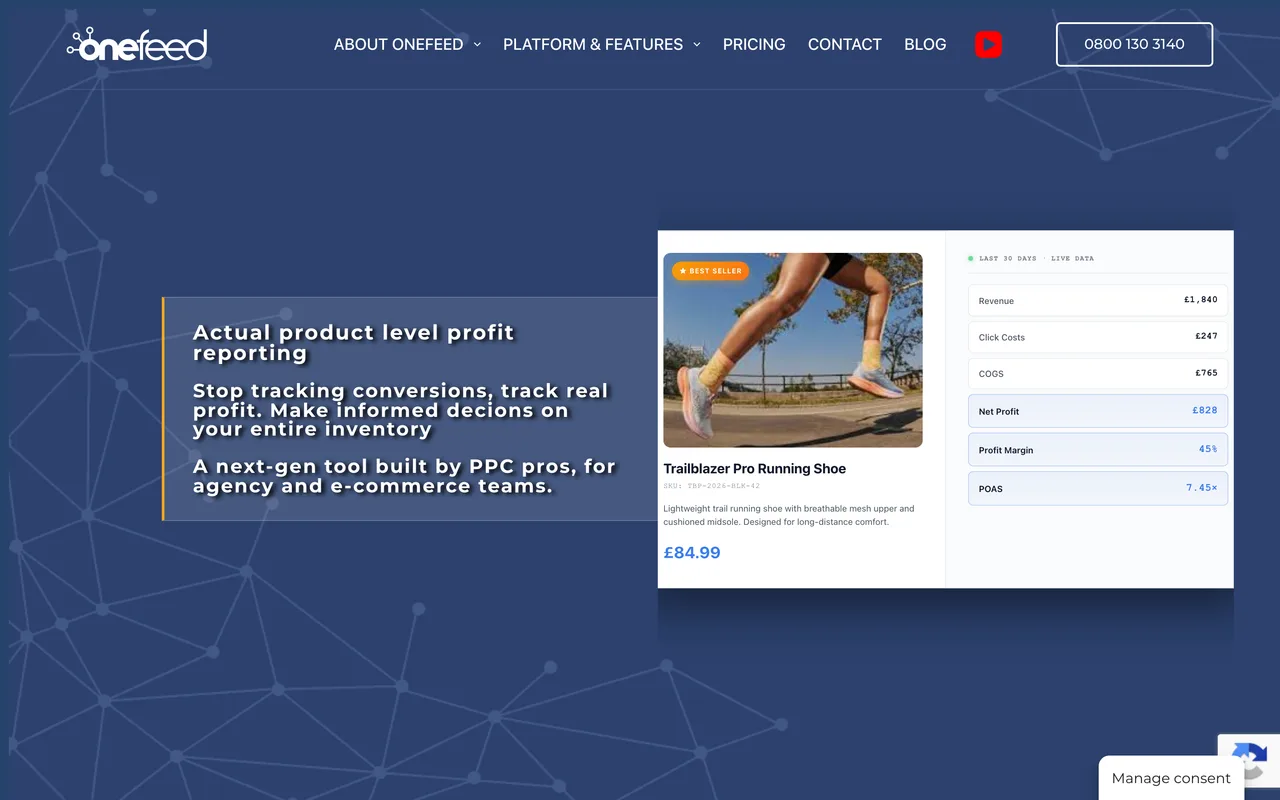Expand the Platform & Features chevron

pyautogui.click(x=697, y=44)
